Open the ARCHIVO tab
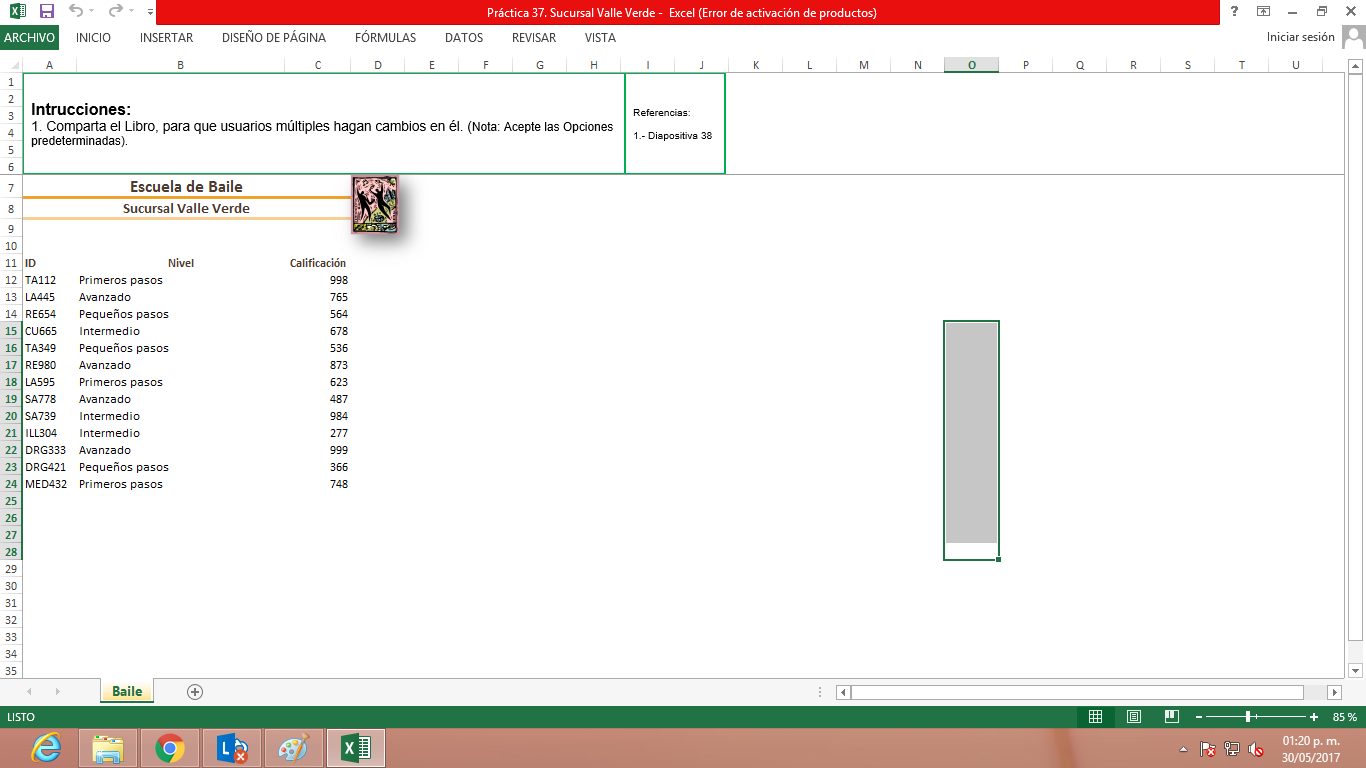 tap(29, 38)
